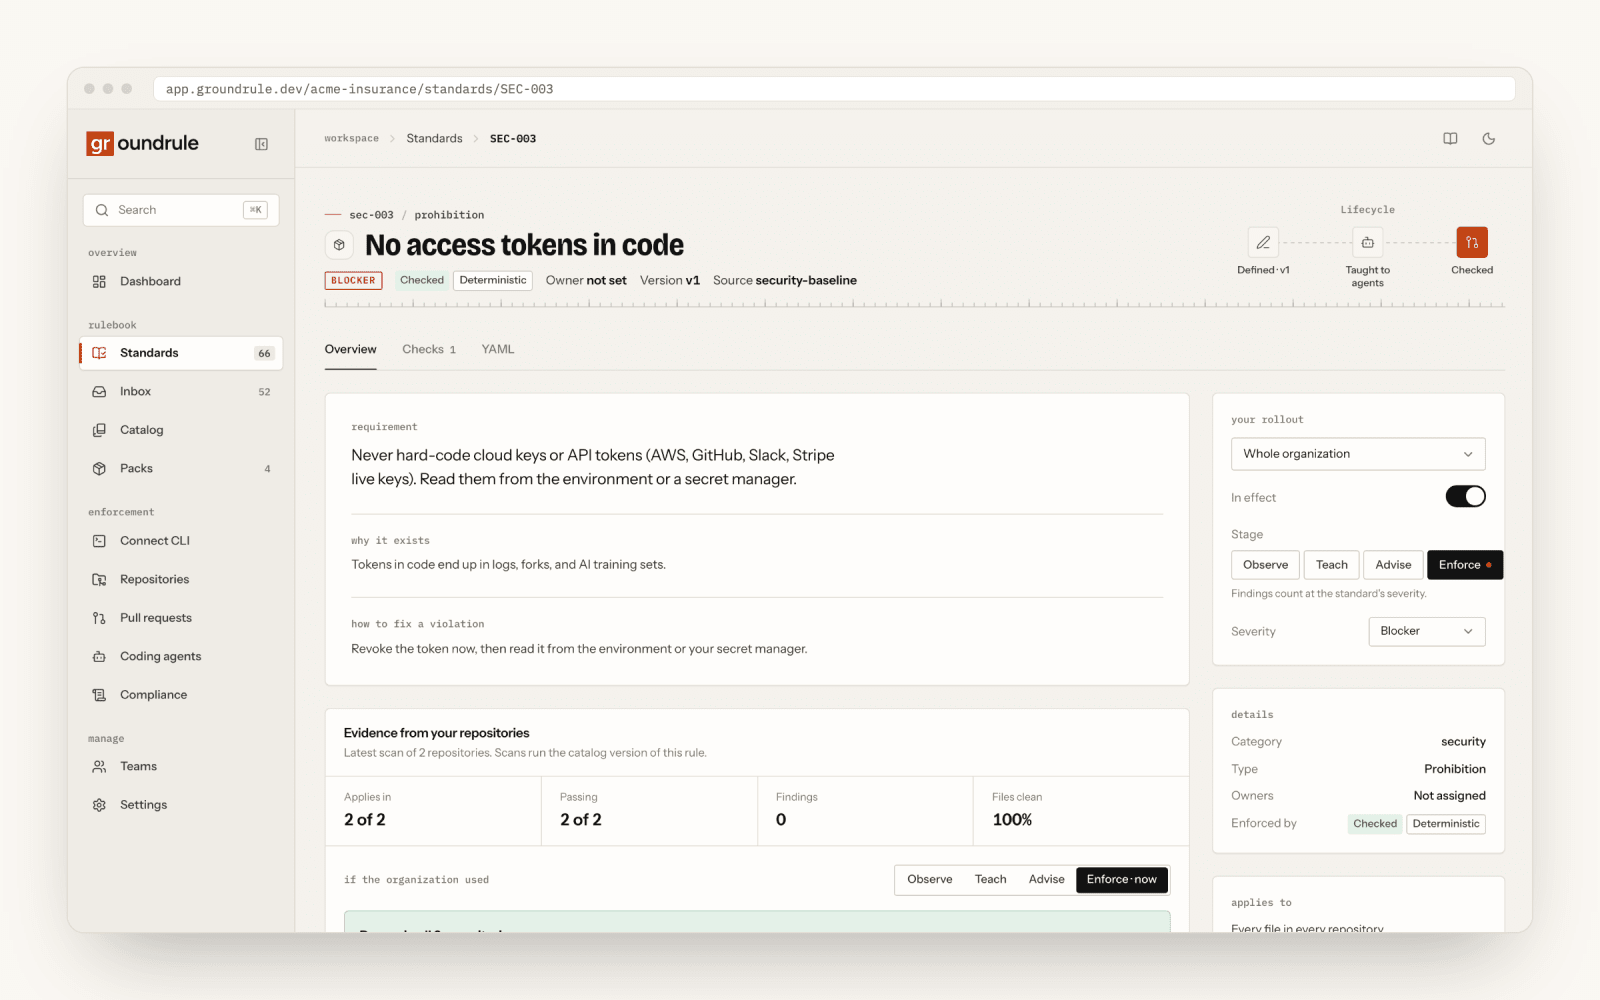Select Advise in the evidence simulation selector
The width and height of the screenshot is (1600, 1000).
pyautogui.click(x=1046, y=880)
